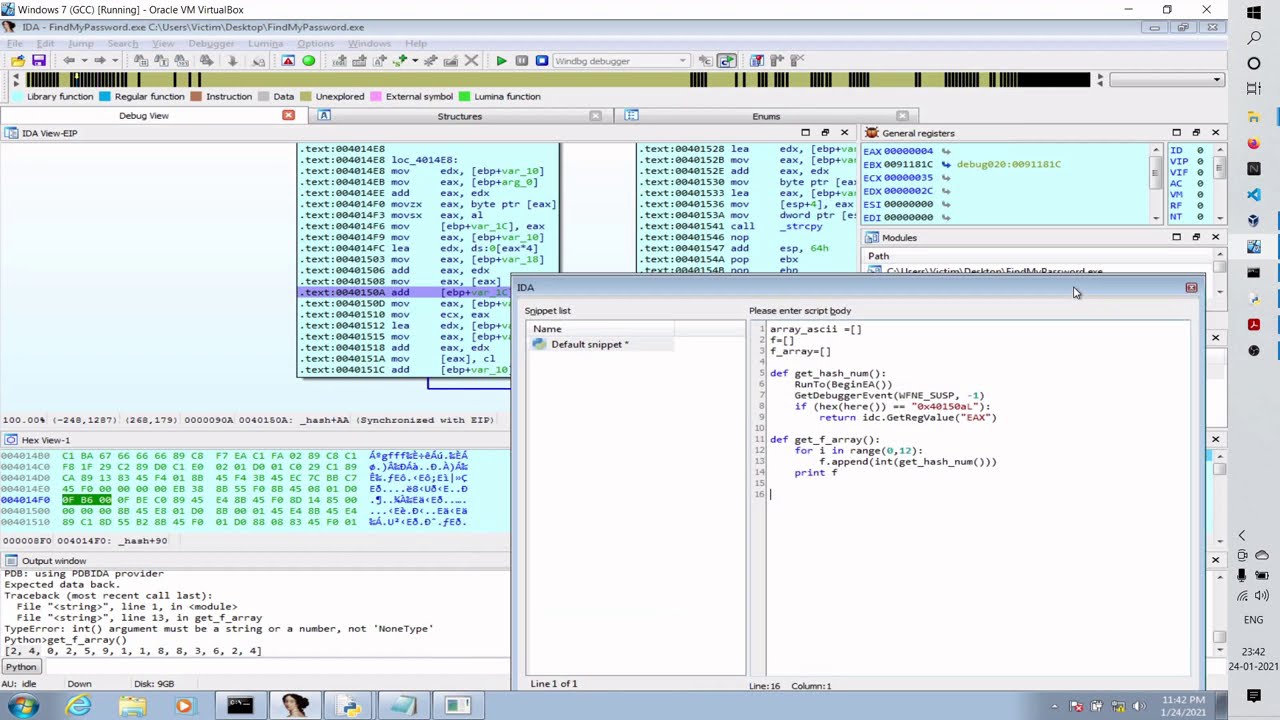
Task: Open Visual Studio Code from host sidebar
Action: pos(1254,195)
